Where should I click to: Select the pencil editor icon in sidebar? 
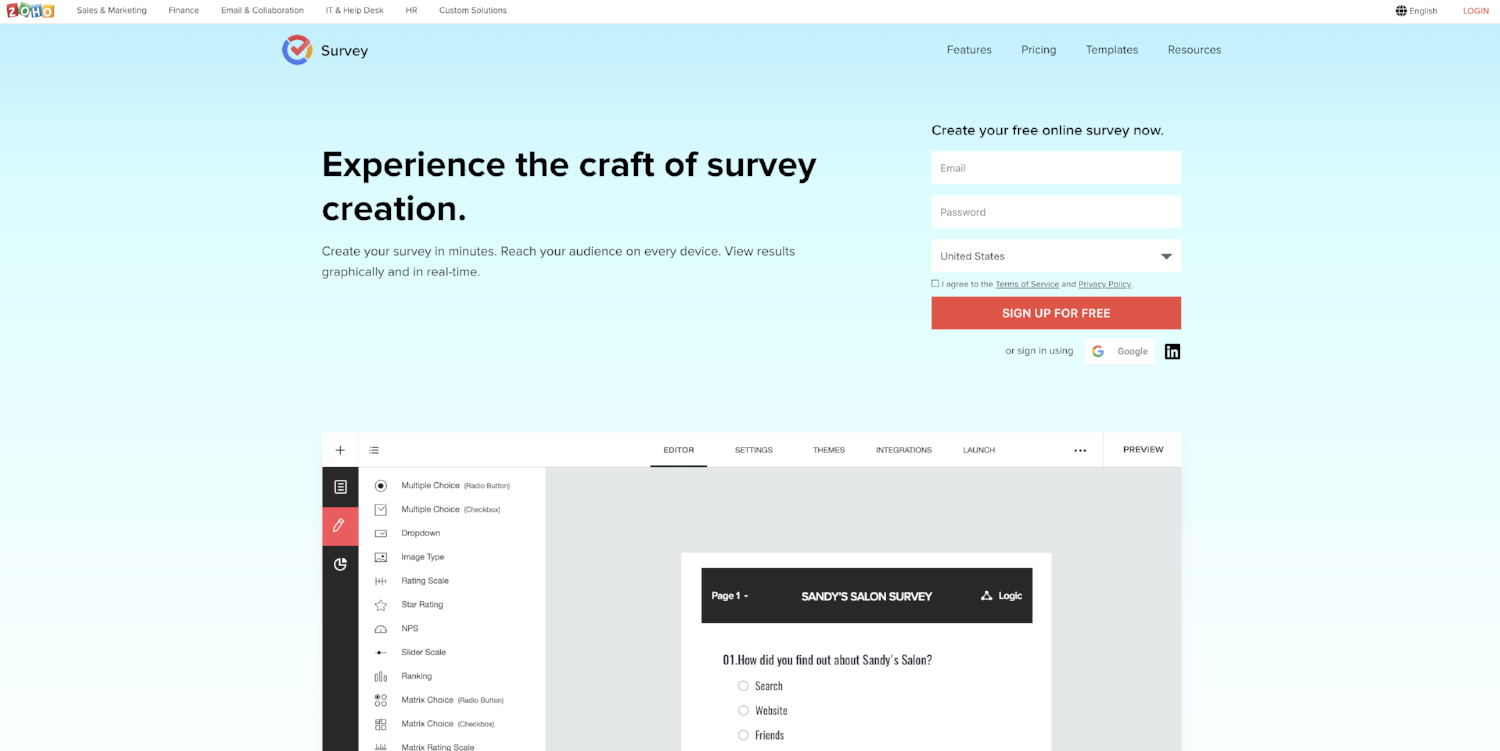pos(340,525)
